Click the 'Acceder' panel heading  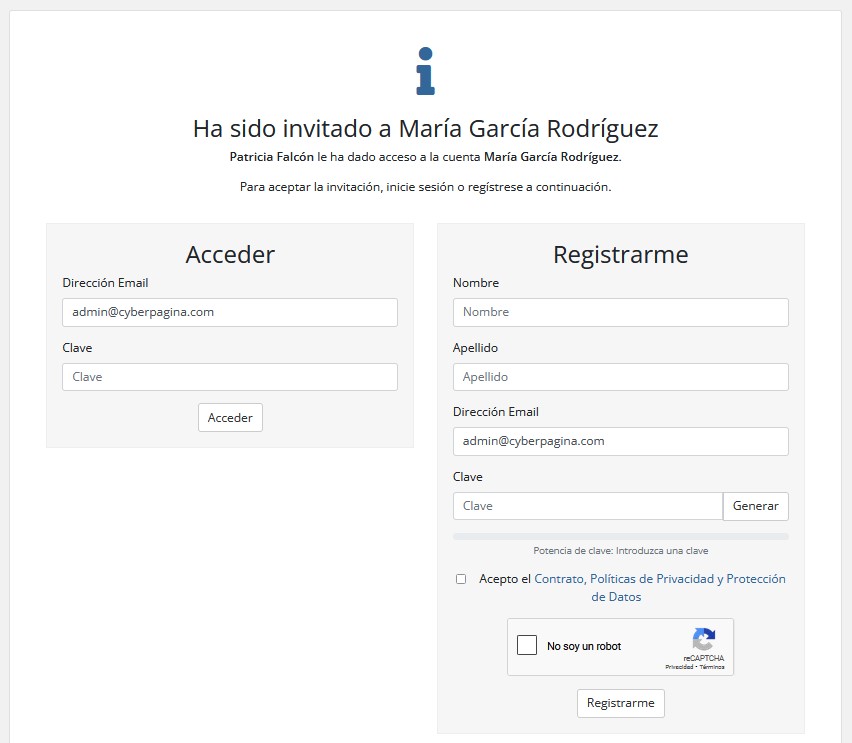click(x=230, y=254)
